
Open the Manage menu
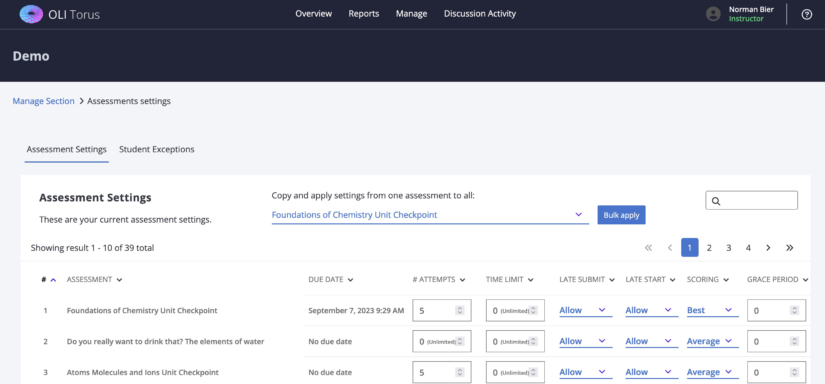tap(411, 14)
